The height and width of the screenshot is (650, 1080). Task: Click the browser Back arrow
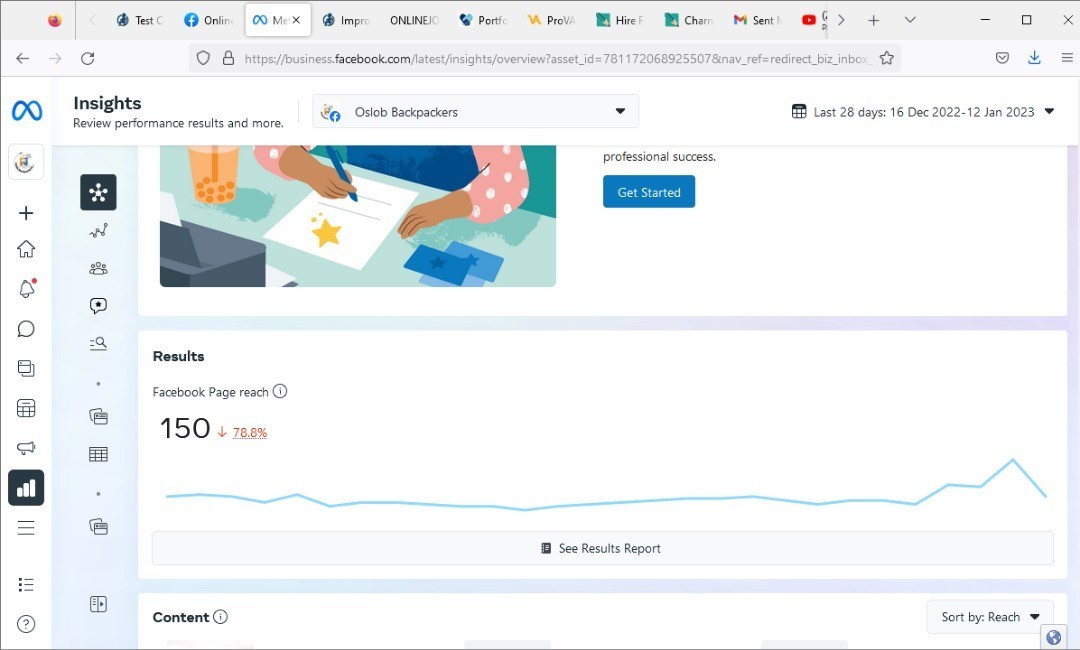(23, 59)
